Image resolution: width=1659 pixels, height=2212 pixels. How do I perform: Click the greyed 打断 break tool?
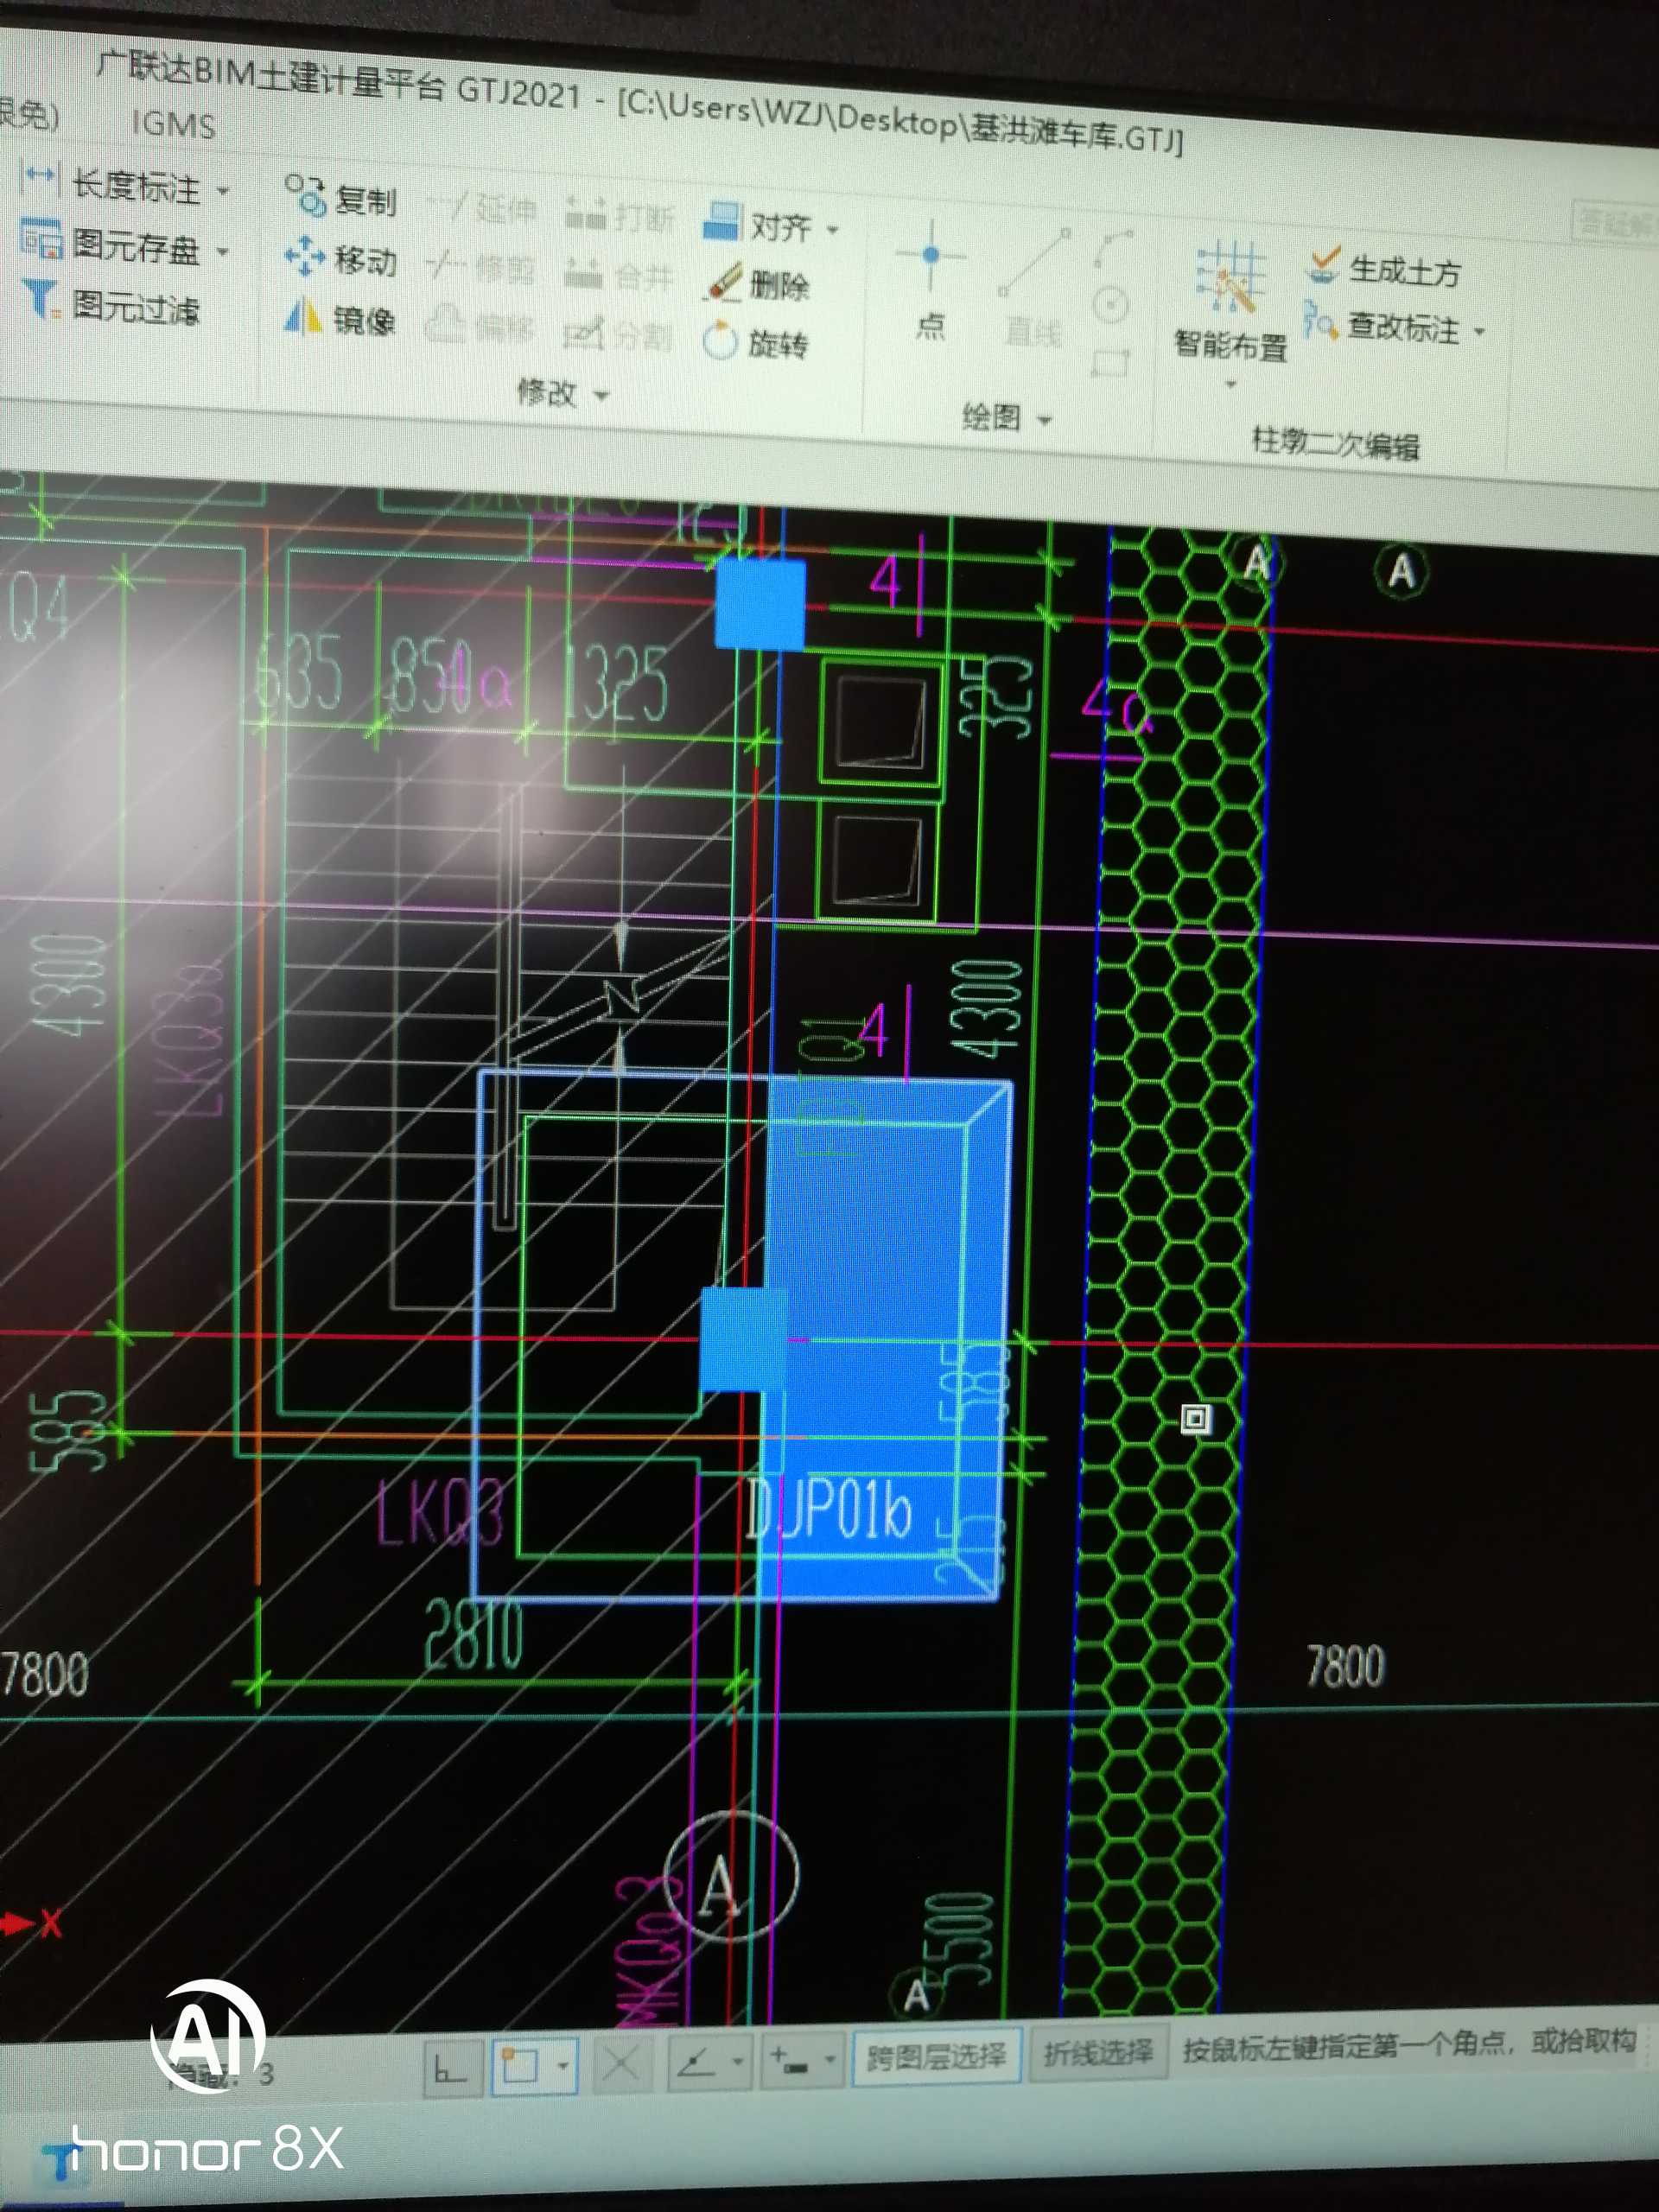click(621, 217)
